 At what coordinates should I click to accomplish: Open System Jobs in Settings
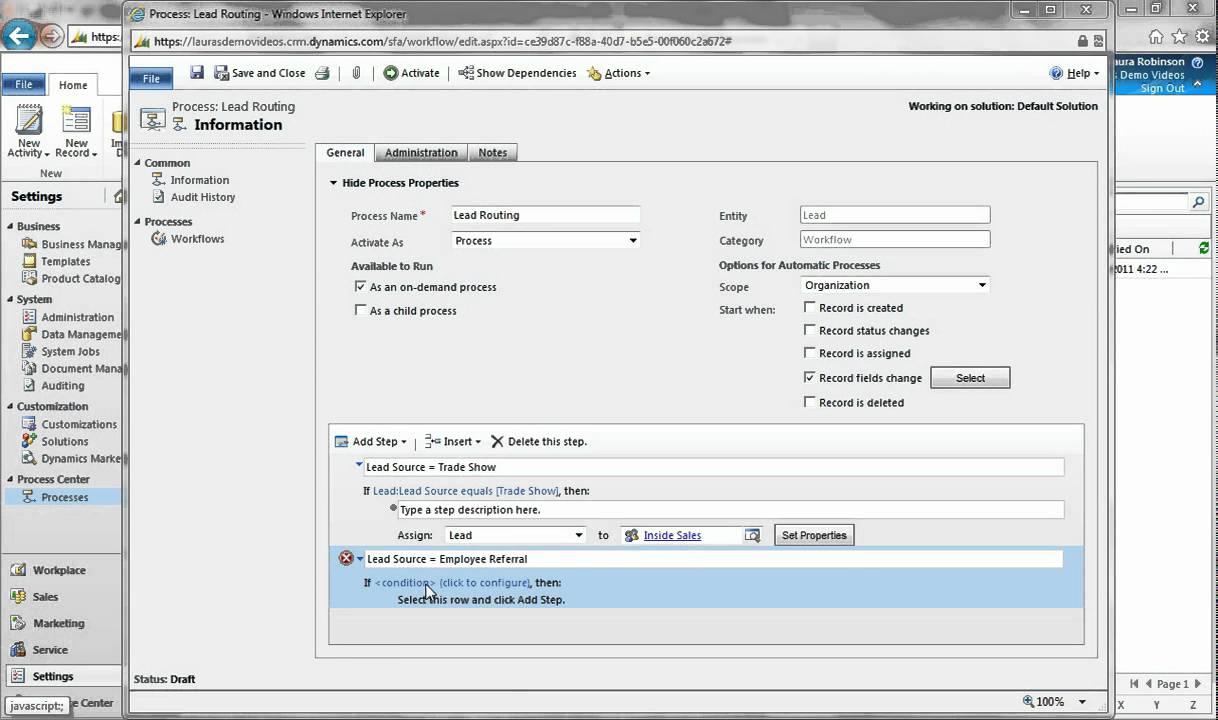point(70,351)
